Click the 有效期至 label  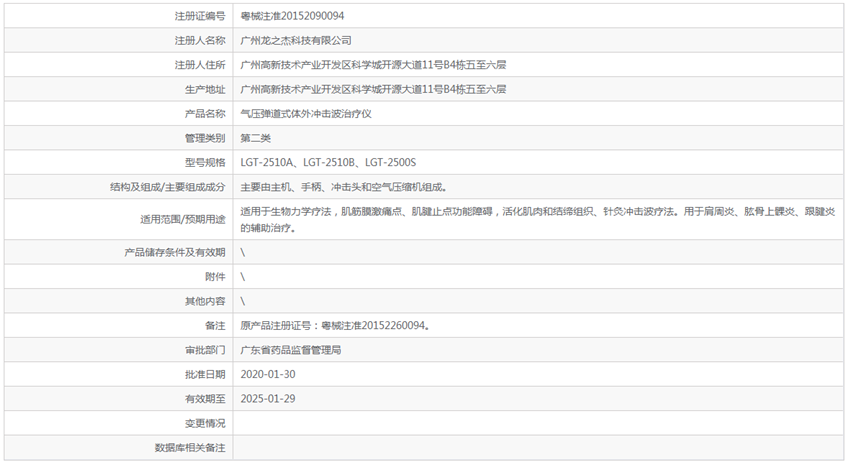click(x=204, y=399)
